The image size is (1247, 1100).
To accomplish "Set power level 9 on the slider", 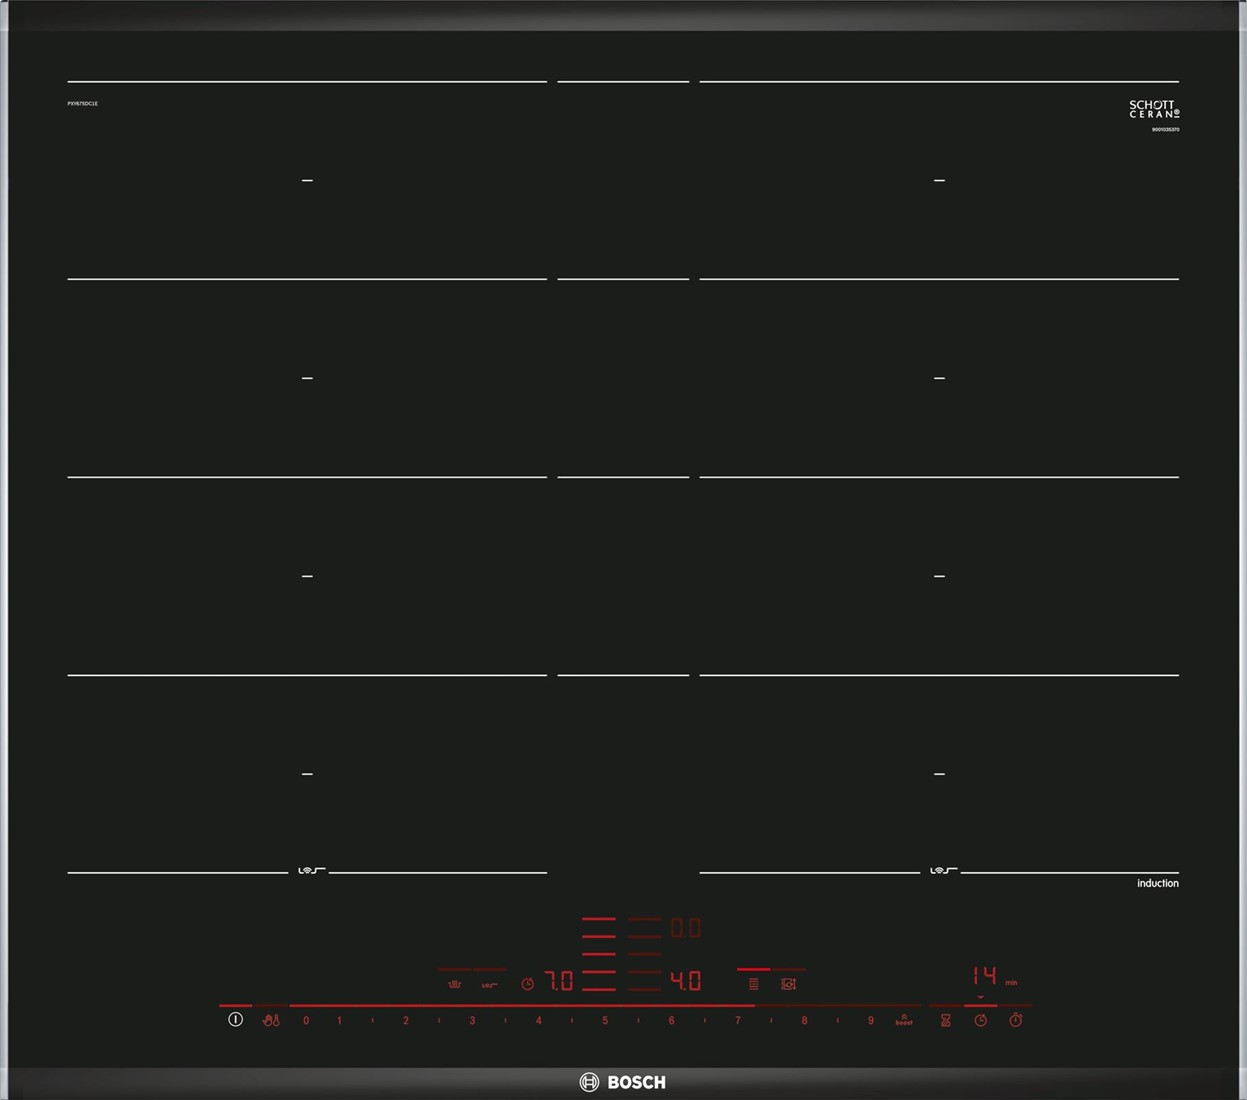I will click(x=871, y=1021).
